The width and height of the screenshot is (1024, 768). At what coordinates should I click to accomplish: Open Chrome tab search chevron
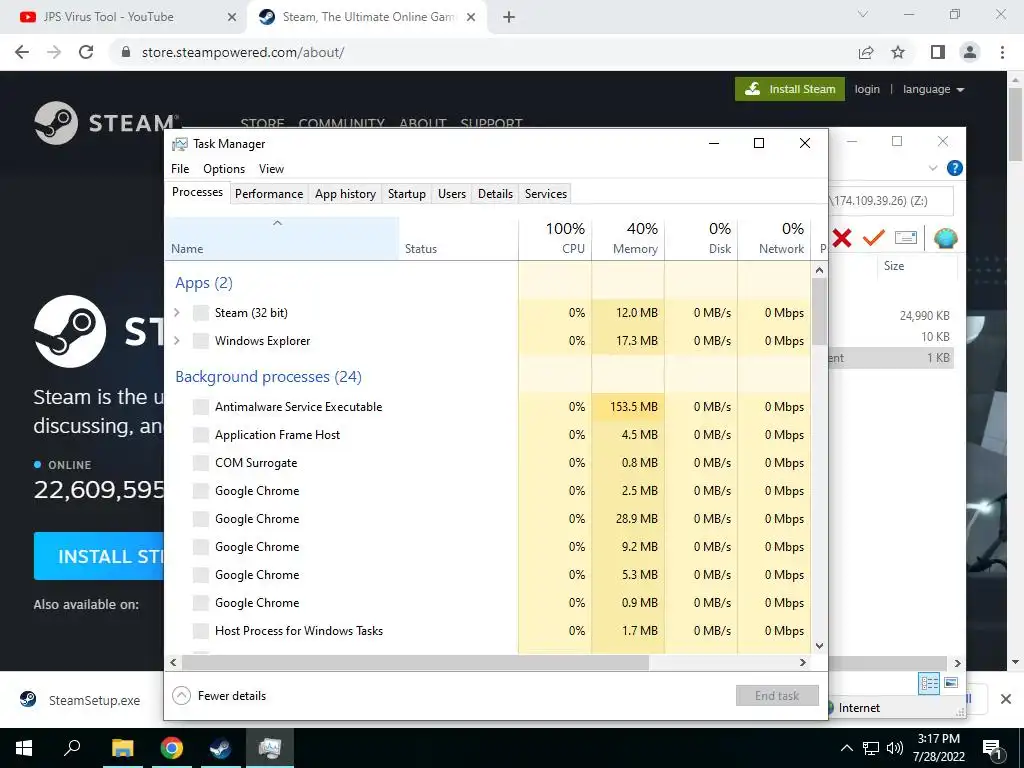point(863,14)
